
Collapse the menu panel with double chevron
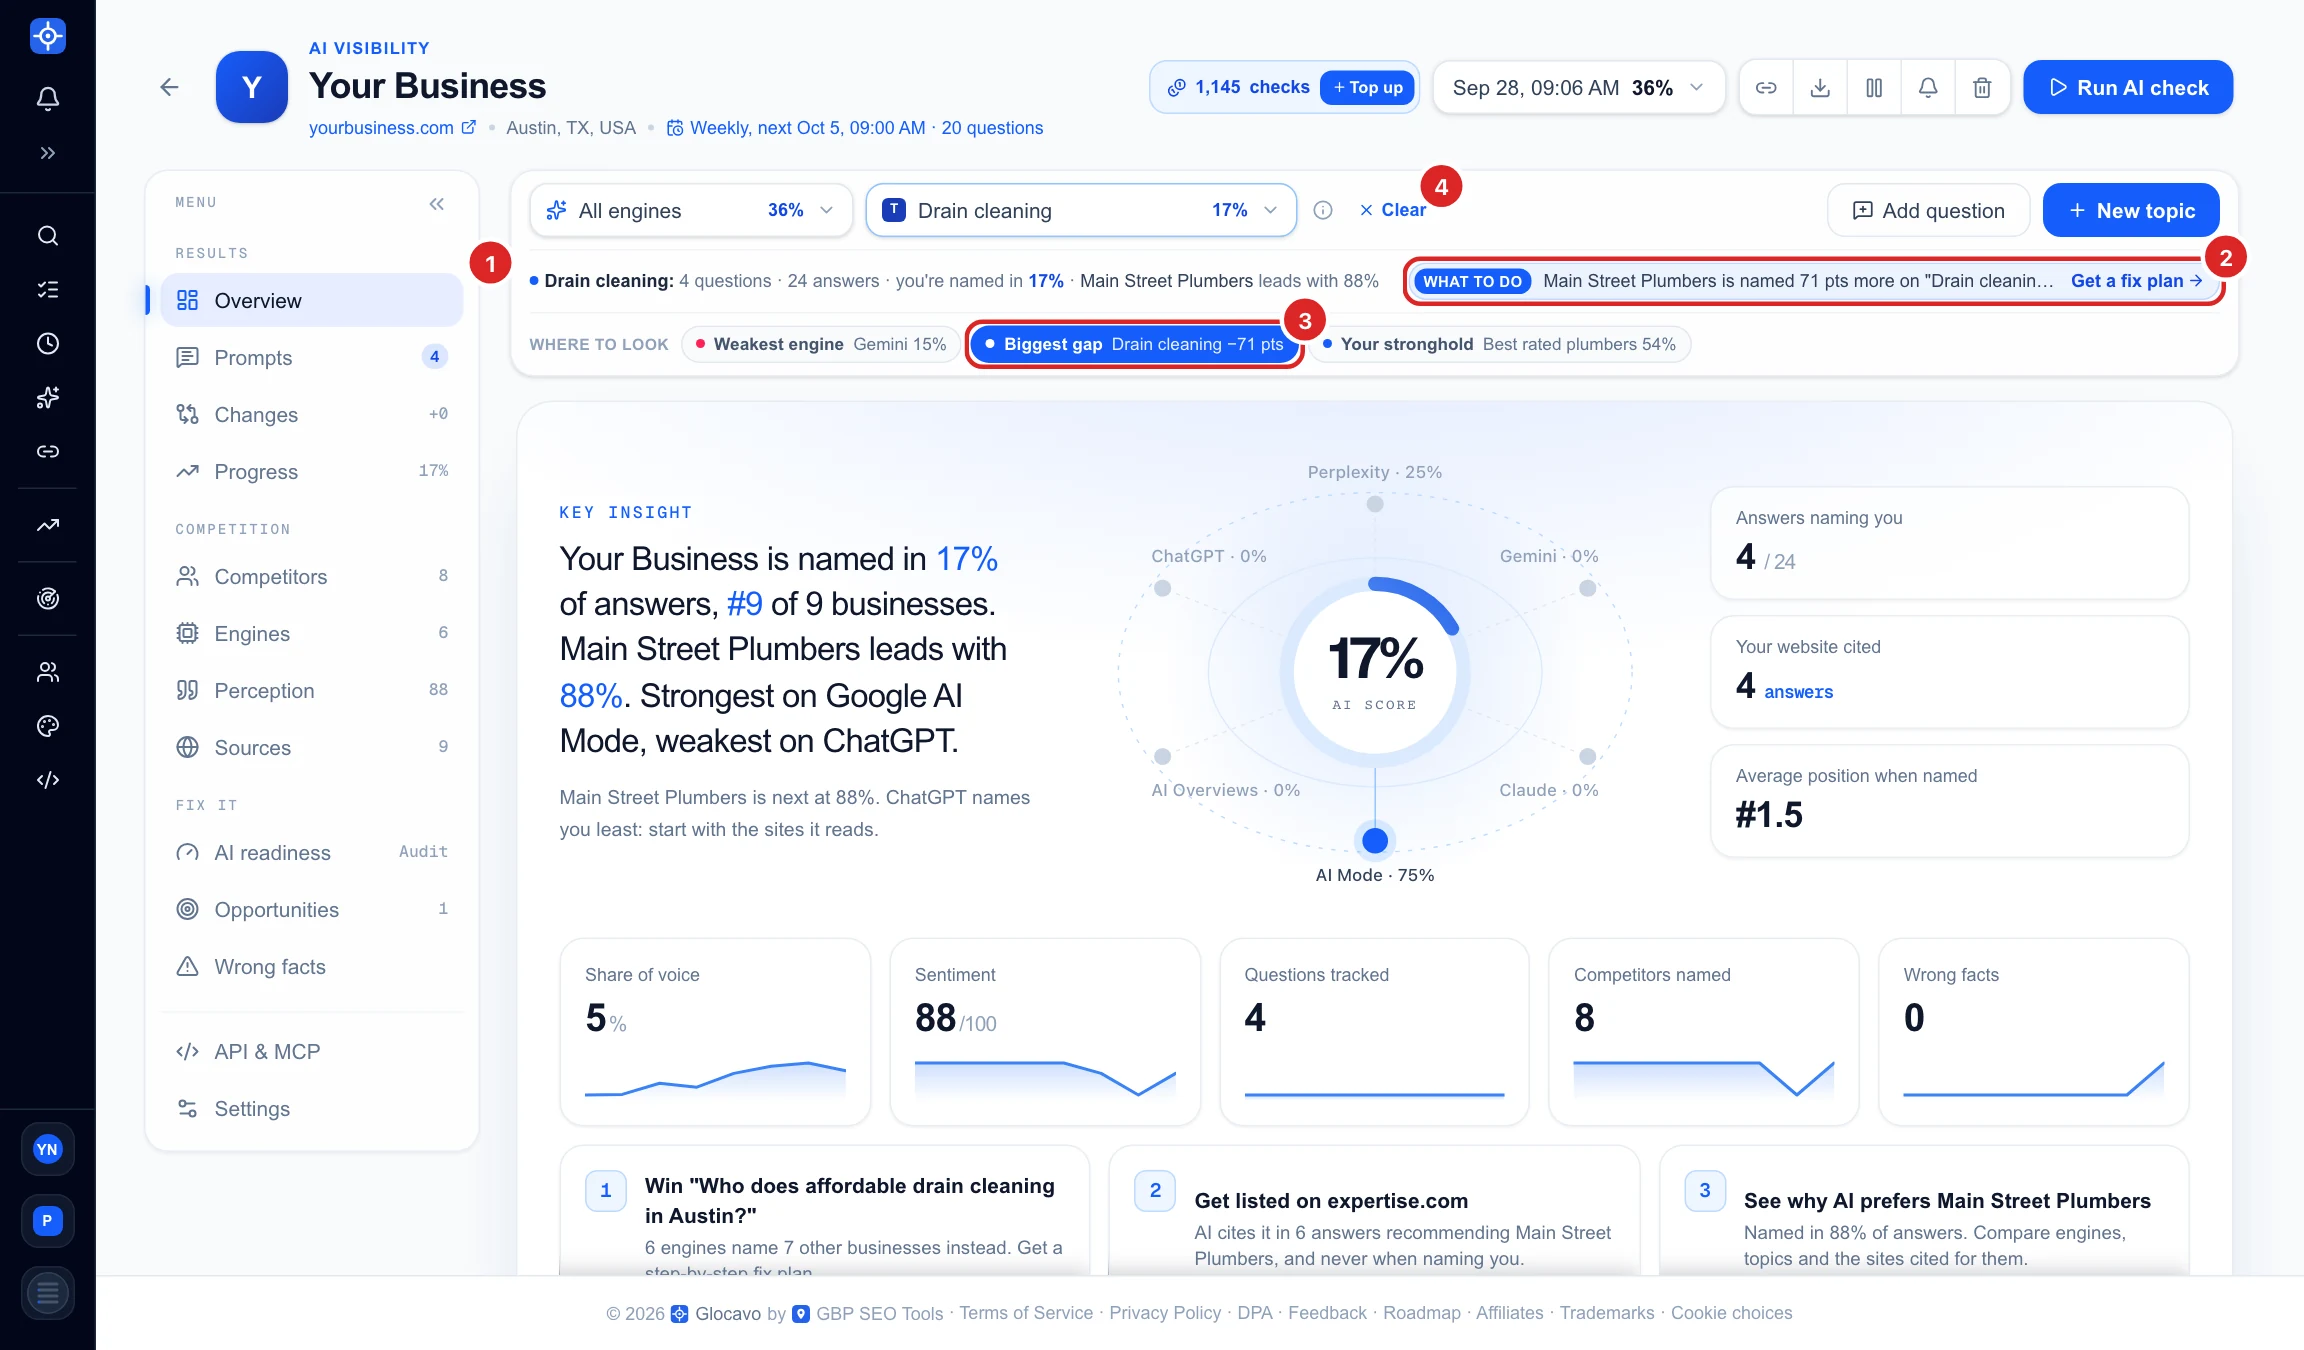(437, 204)
